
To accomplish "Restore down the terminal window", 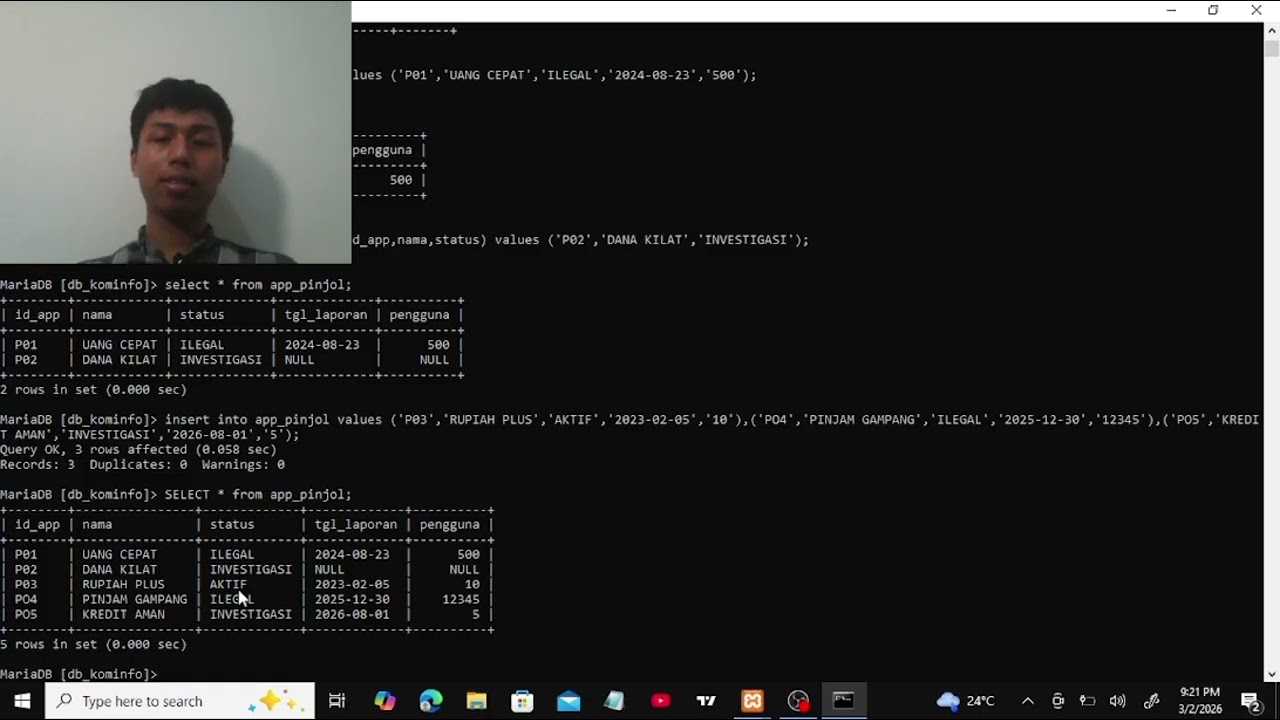I will coord(1213,10).
